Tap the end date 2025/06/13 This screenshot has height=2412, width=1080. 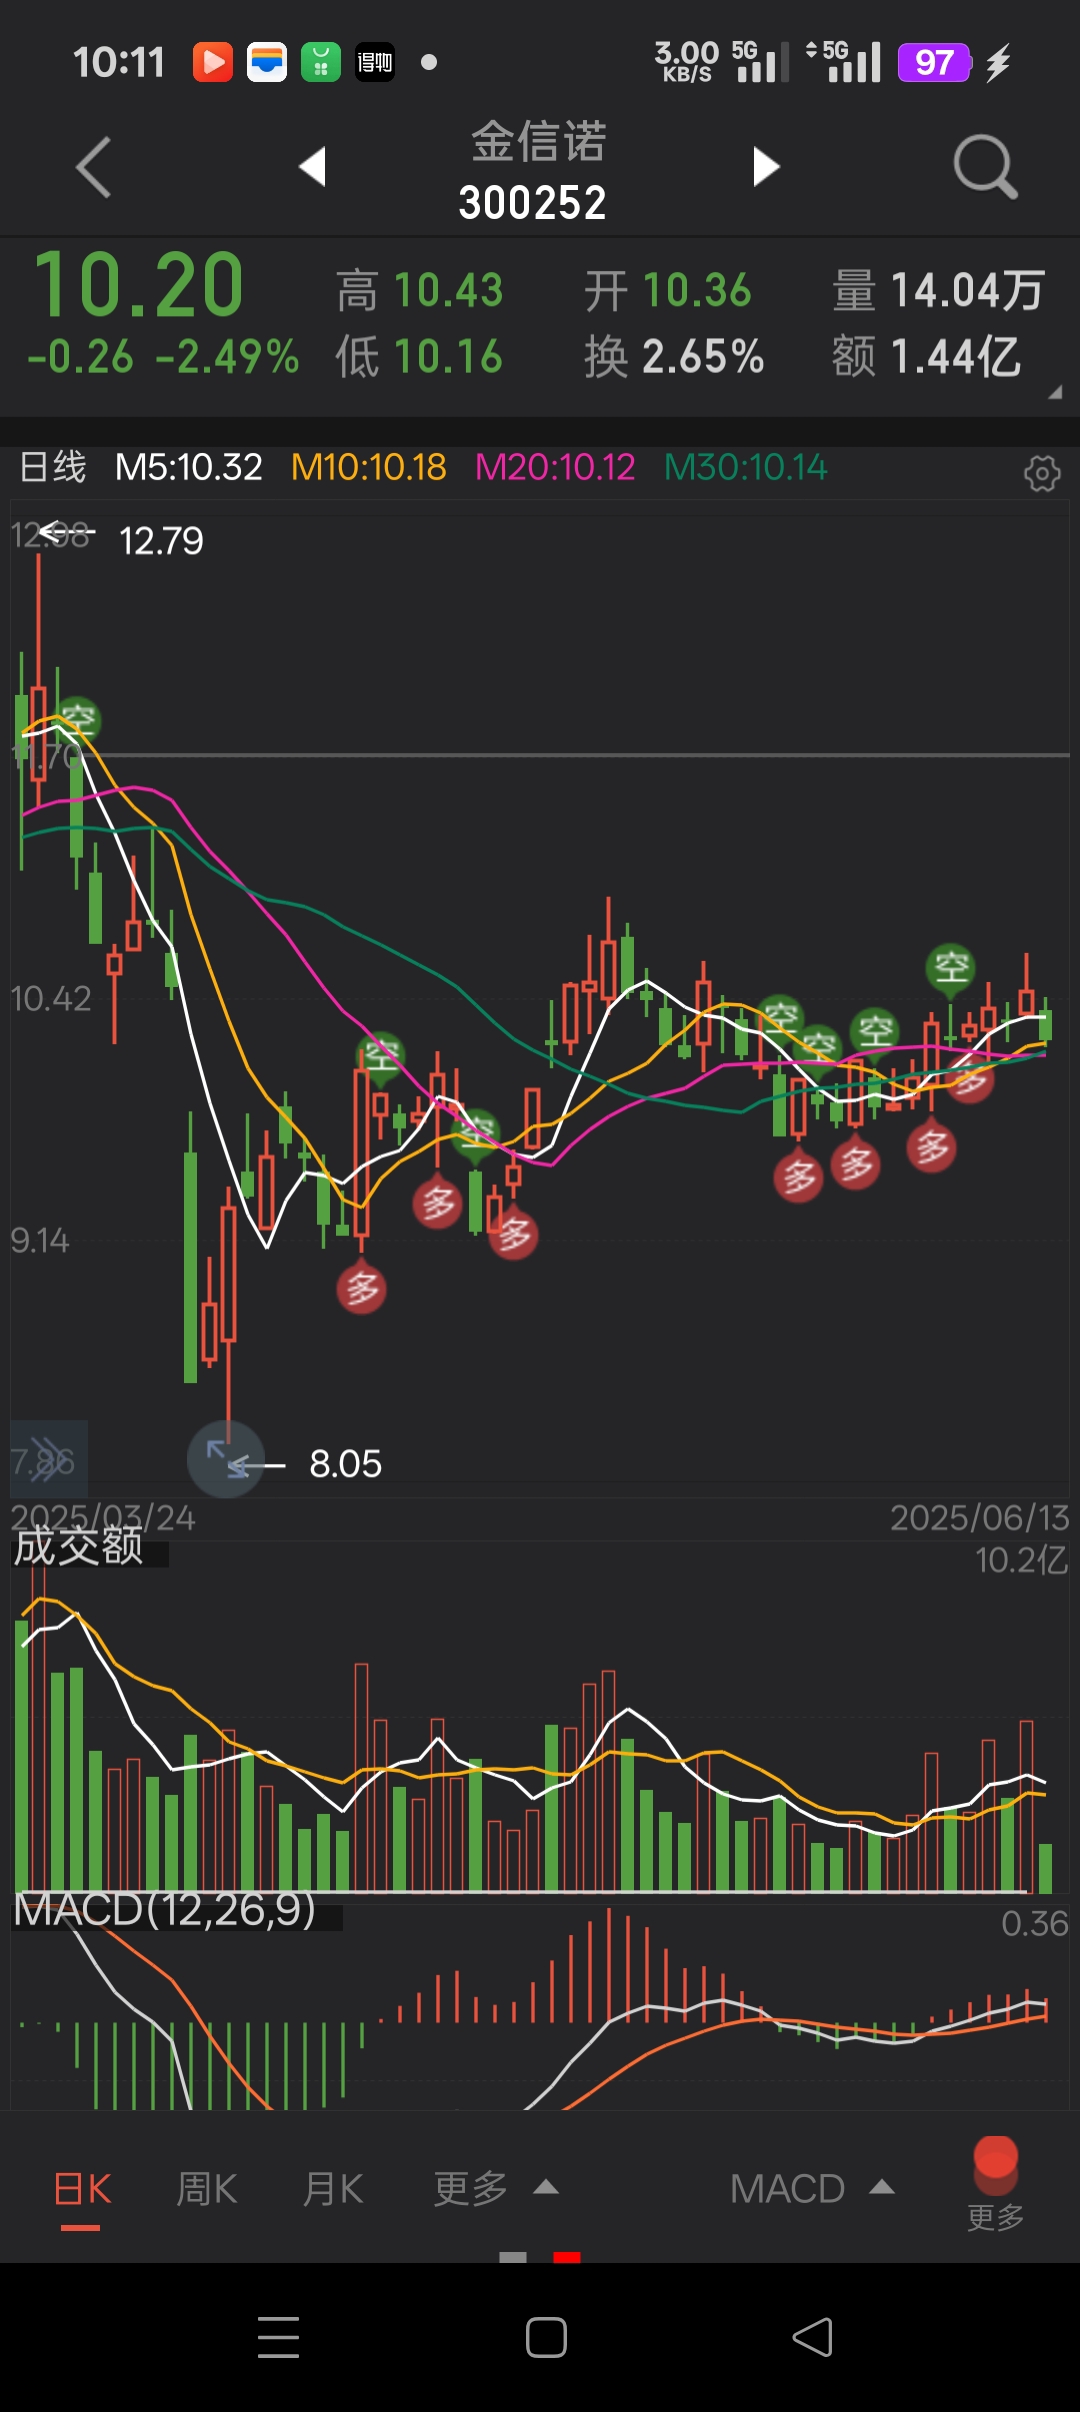[x=980, y=1517]
